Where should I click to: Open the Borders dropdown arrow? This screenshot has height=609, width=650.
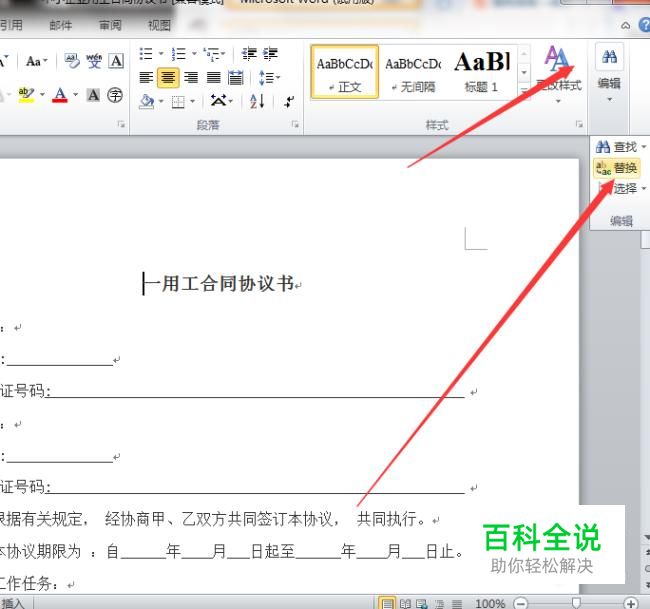192,101
